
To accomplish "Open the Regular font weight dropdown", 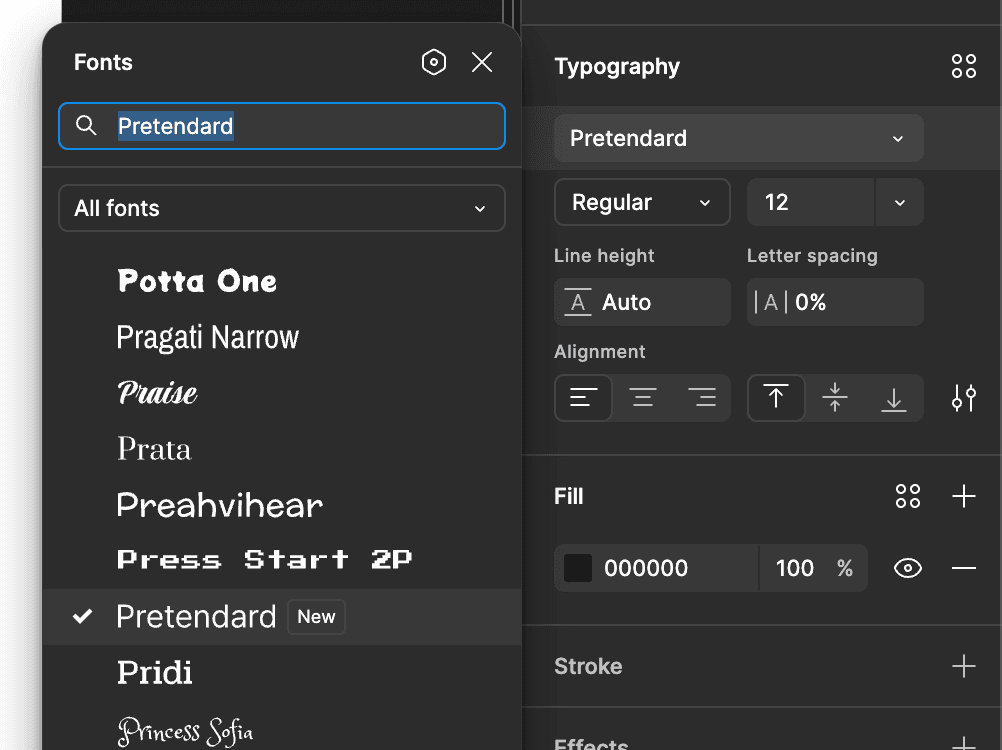I will click(x=641, y=203).
